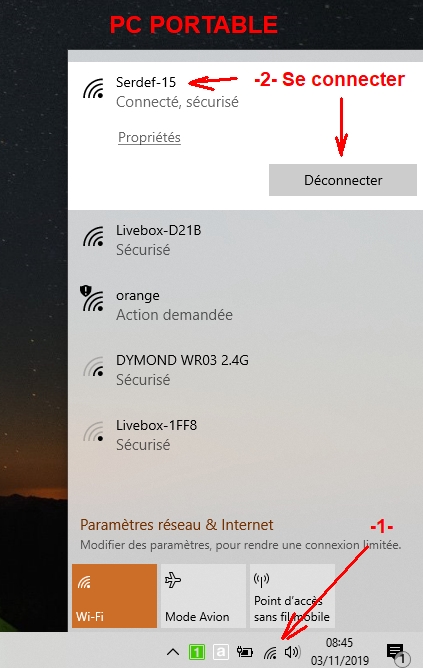Click the Wi-Fi signal icon beside Serdef-15
This screenshot has width=423, height=668.
(94, 89)
